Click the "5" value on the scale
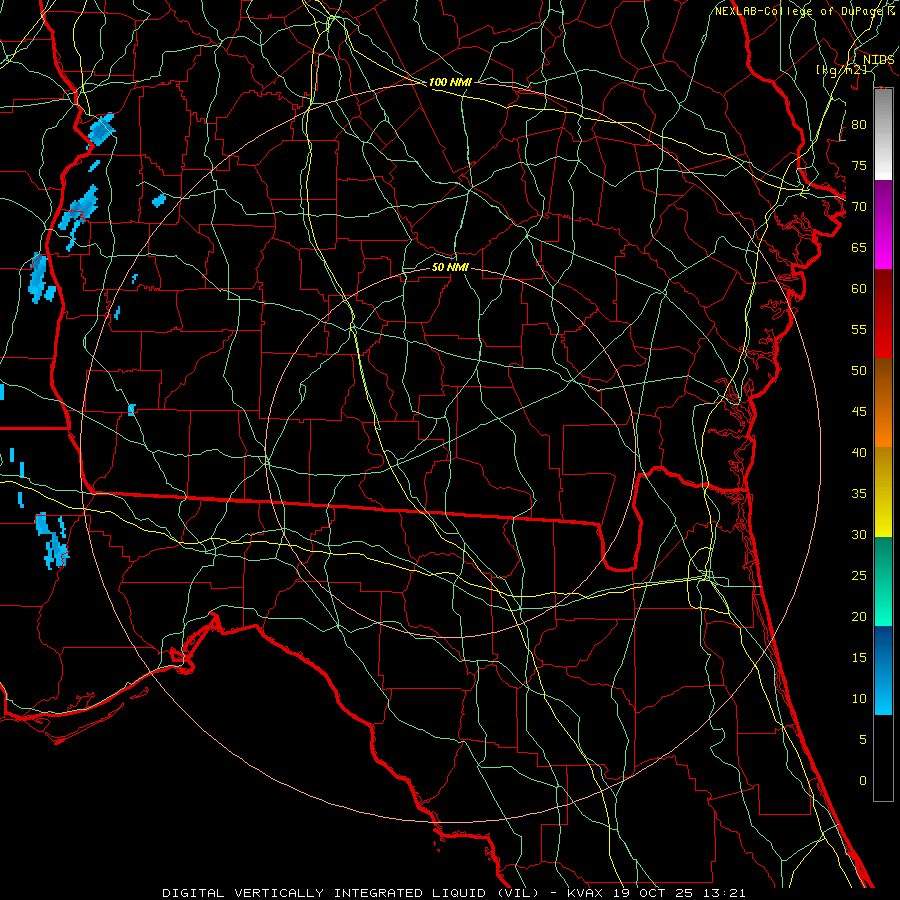900x900 pixels. (x=863, y=740)
